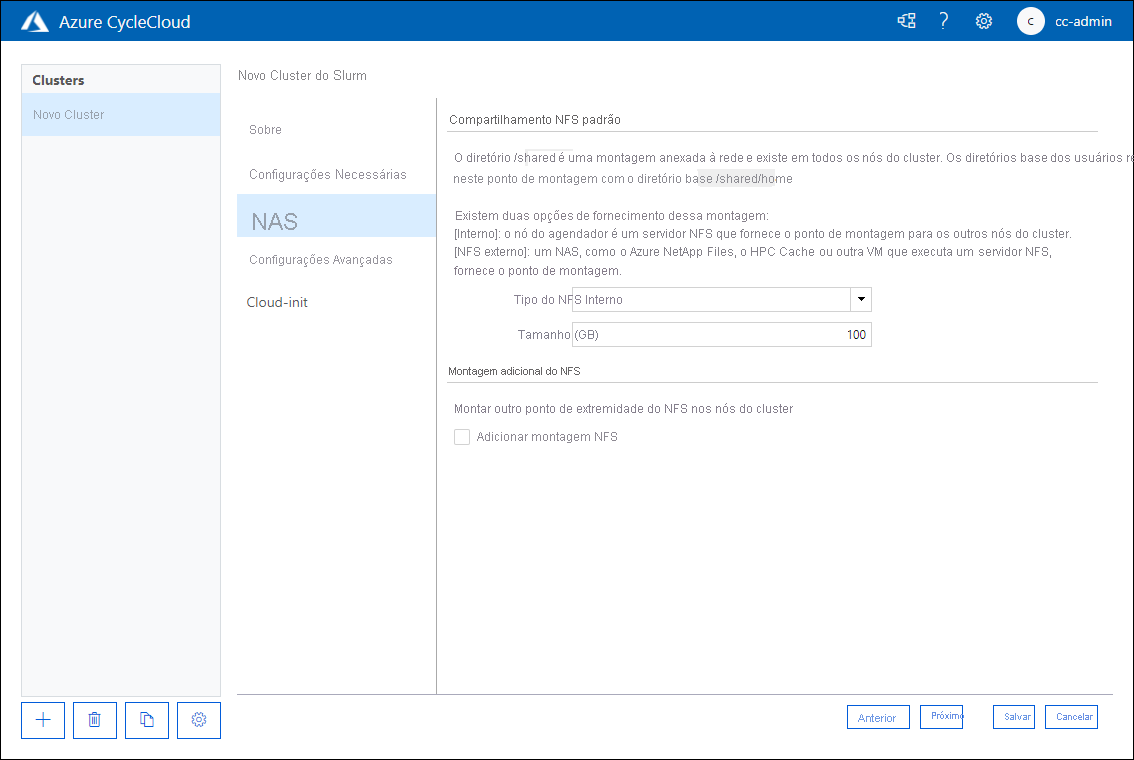The width and height of the screenshot is (1134, 760).
Task: Open Configurações Necessárias section
Action: (x=327, y=173)
